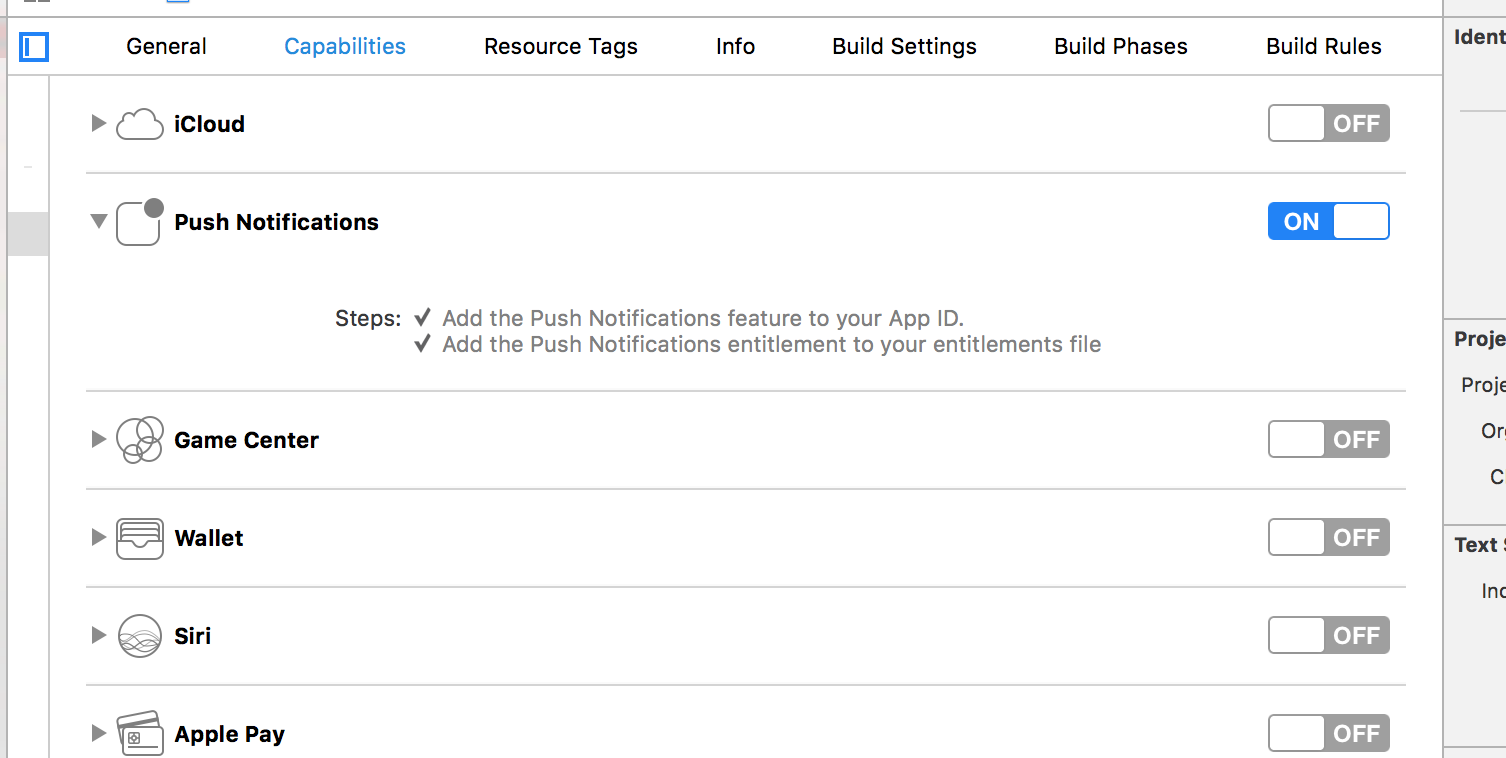Click the Wallet capability icon

[x=140, y=537]
